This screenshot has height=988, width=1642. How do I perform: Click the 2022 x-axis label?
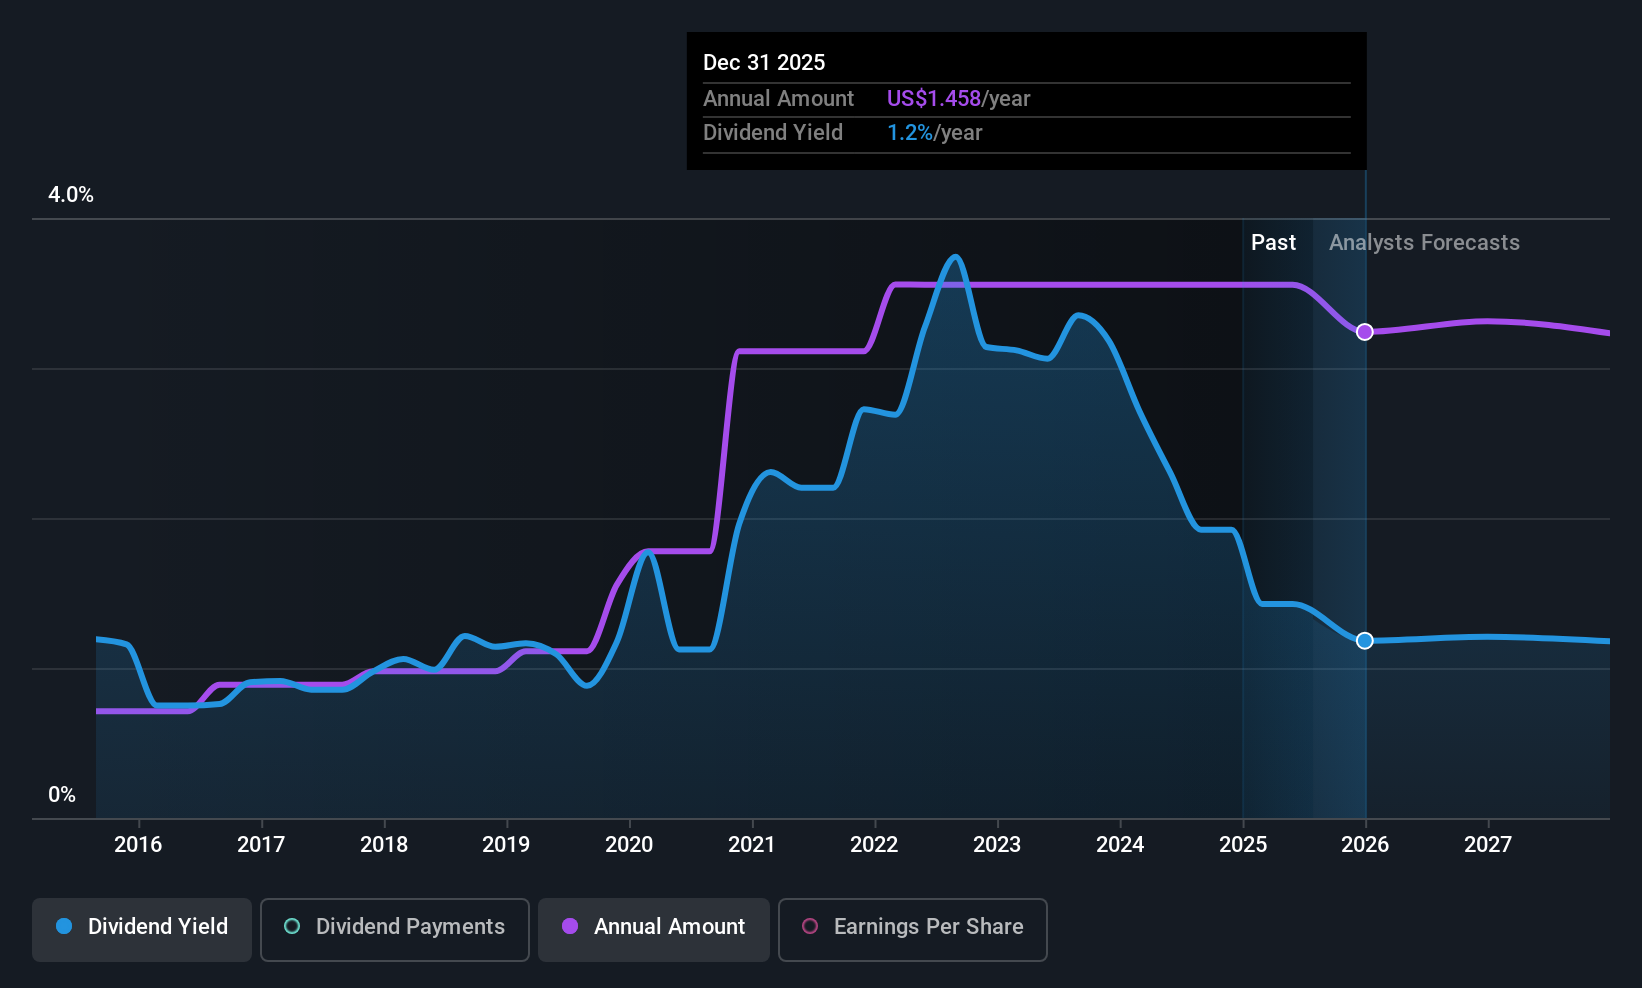tap(874, 845)
